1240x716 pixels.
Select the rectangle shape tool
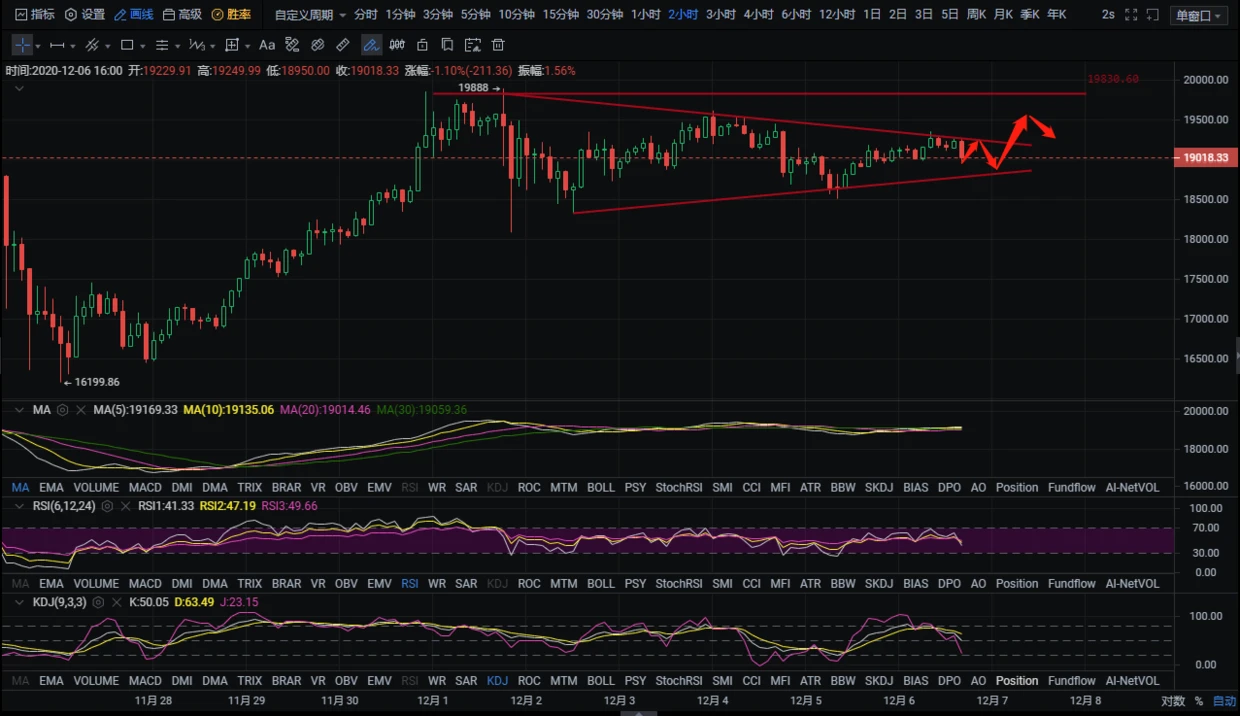tap(127, 45)
